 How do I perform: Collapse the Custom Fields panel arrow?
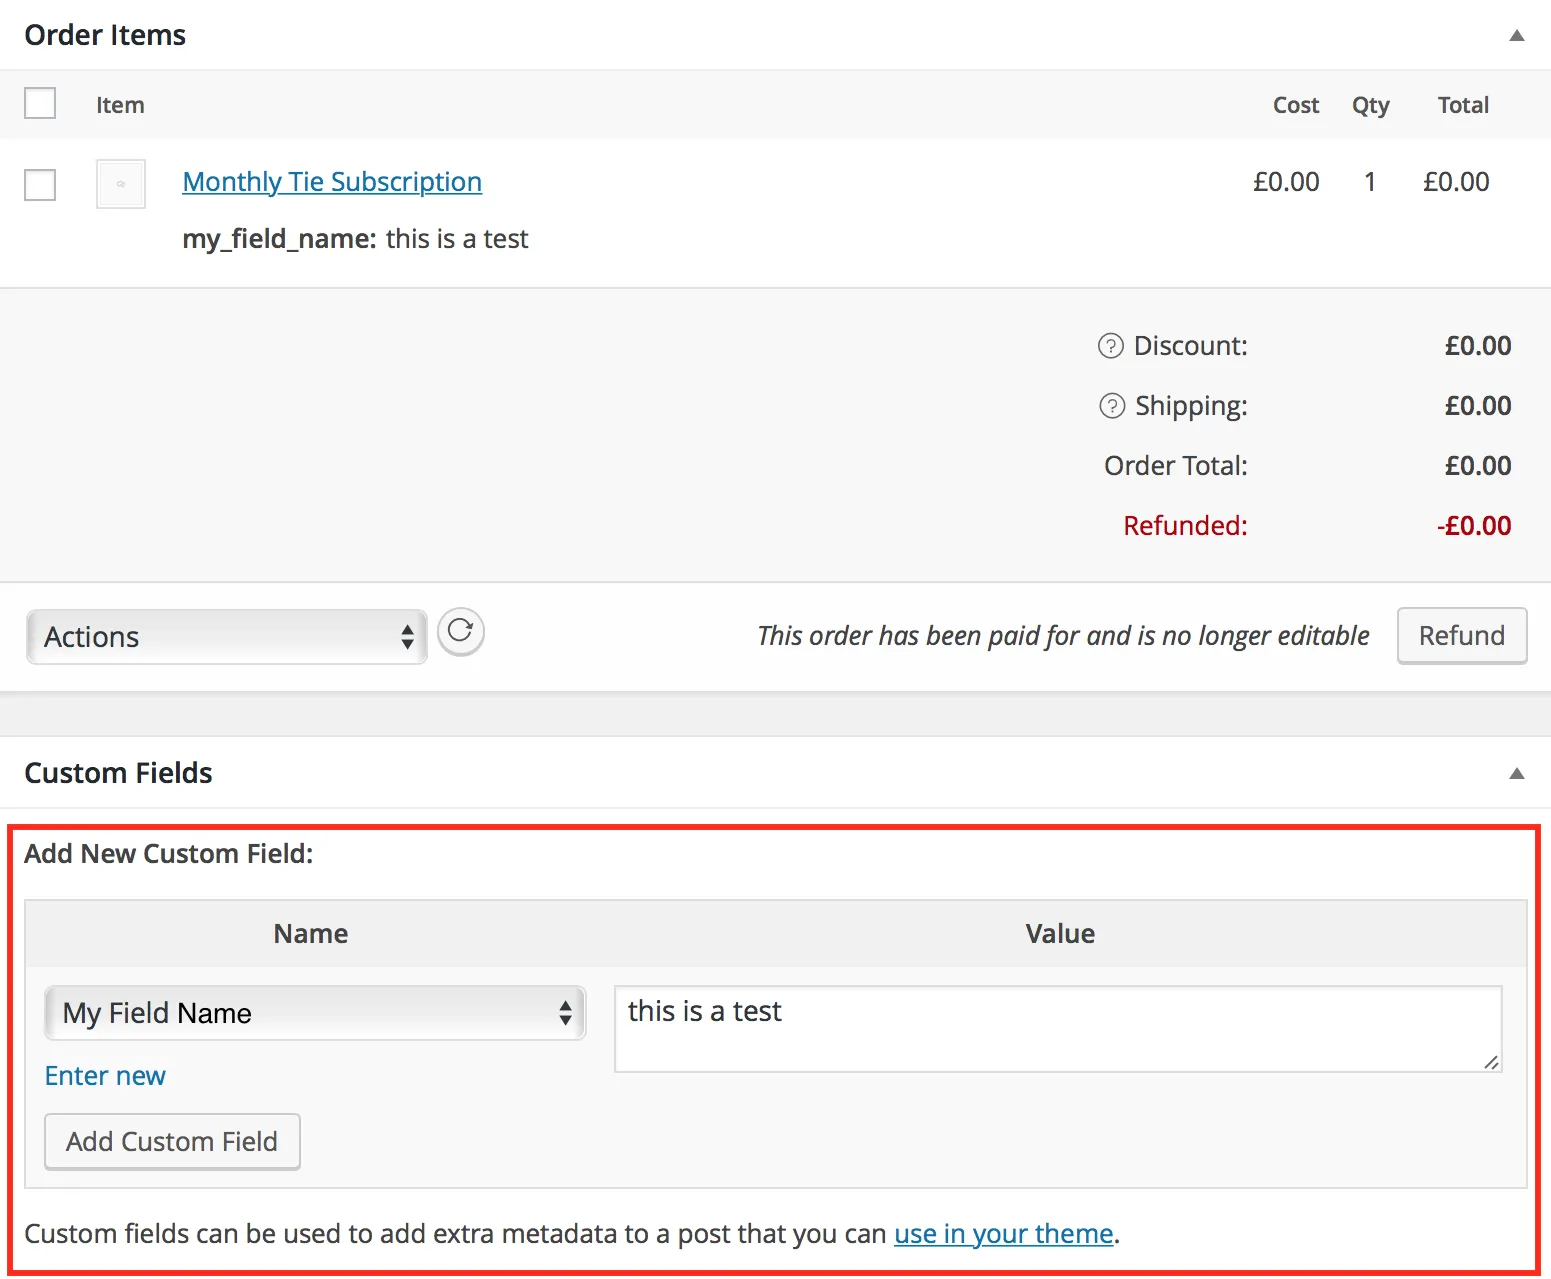1516,774
